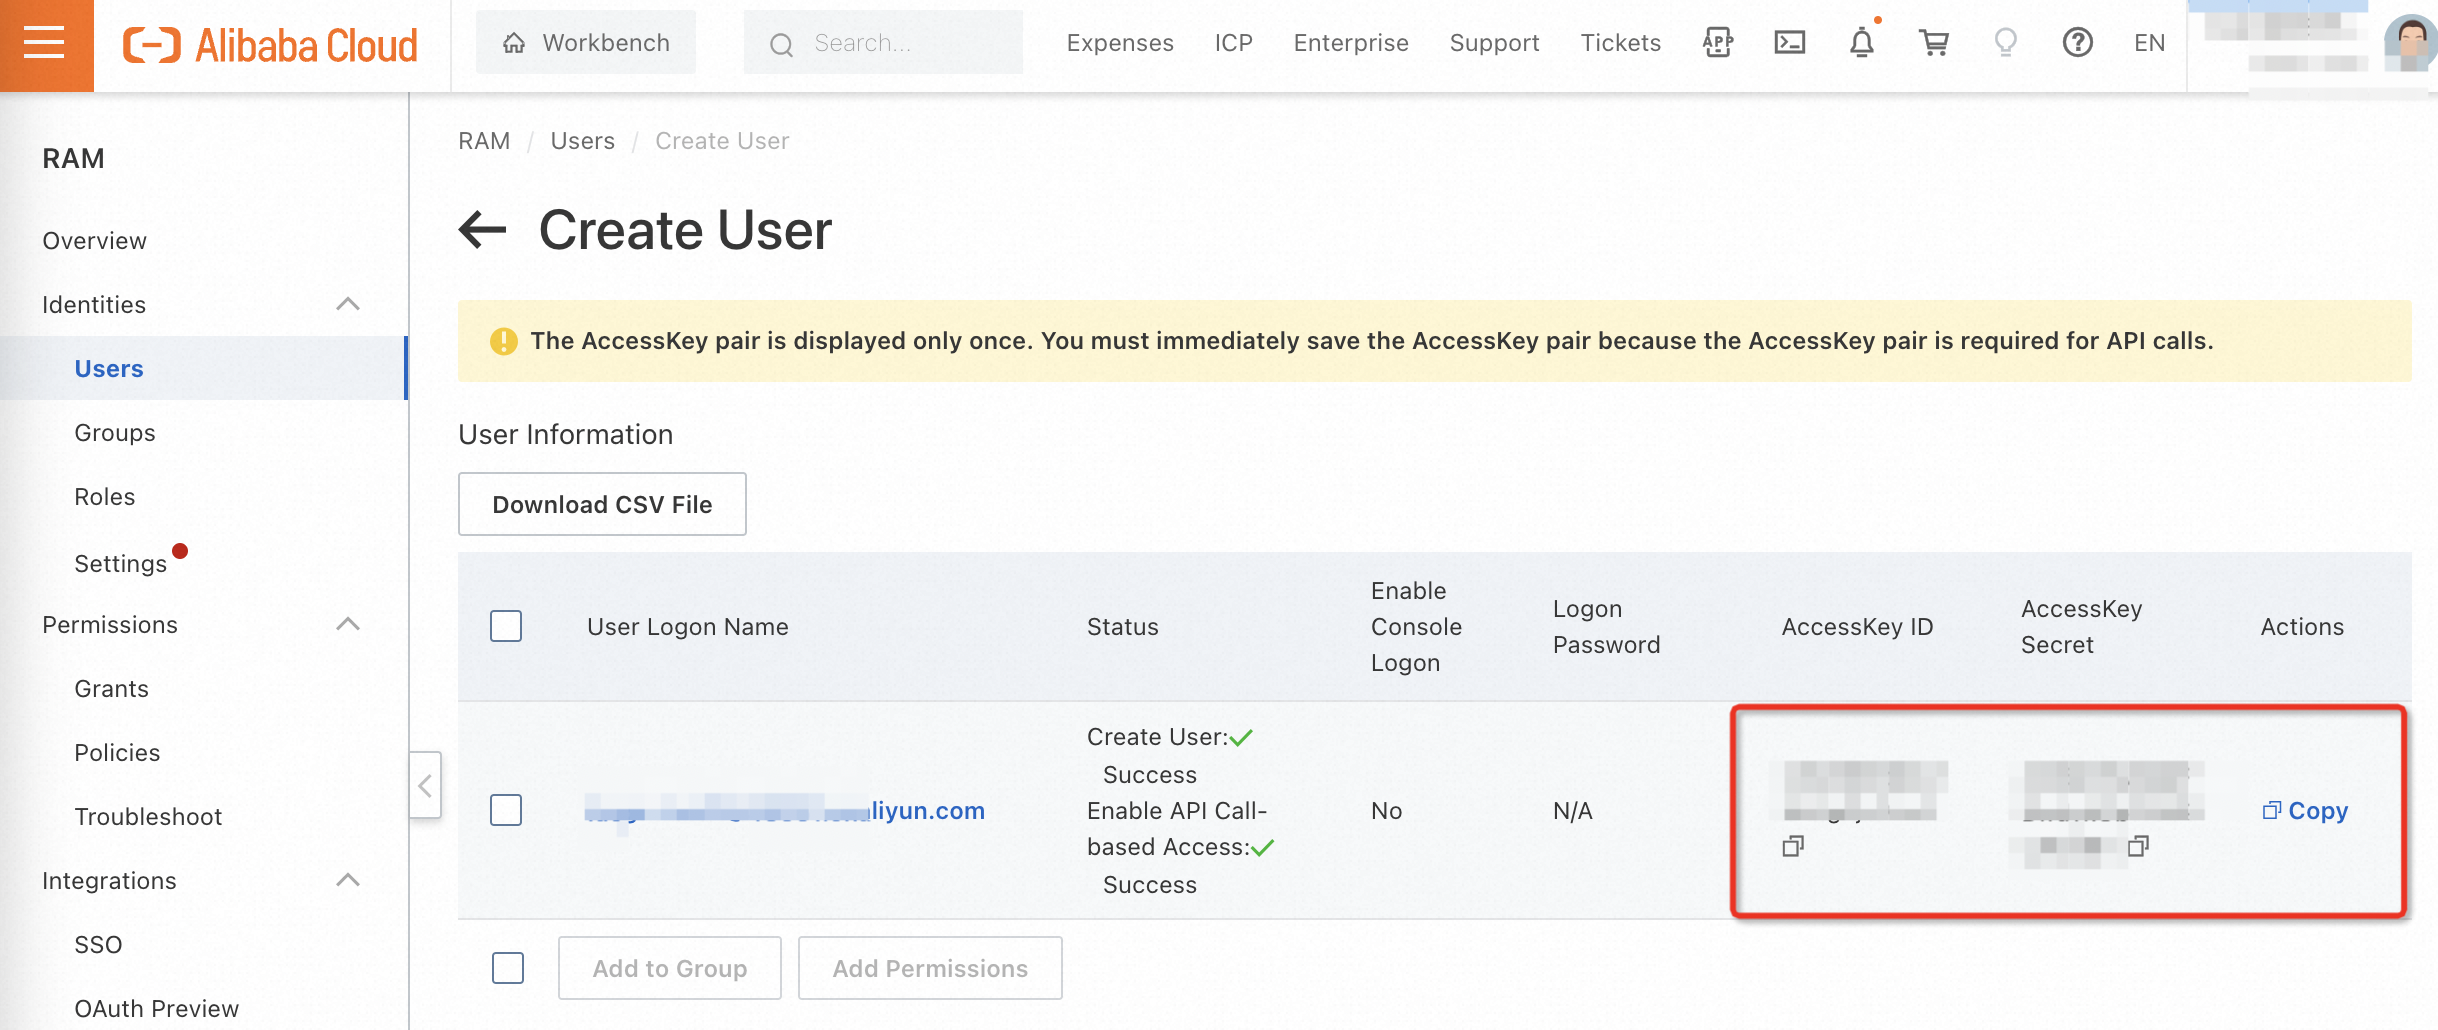Open the notifications bell
Screen dimensions: 2438x1030
[x=1861, y=43]
